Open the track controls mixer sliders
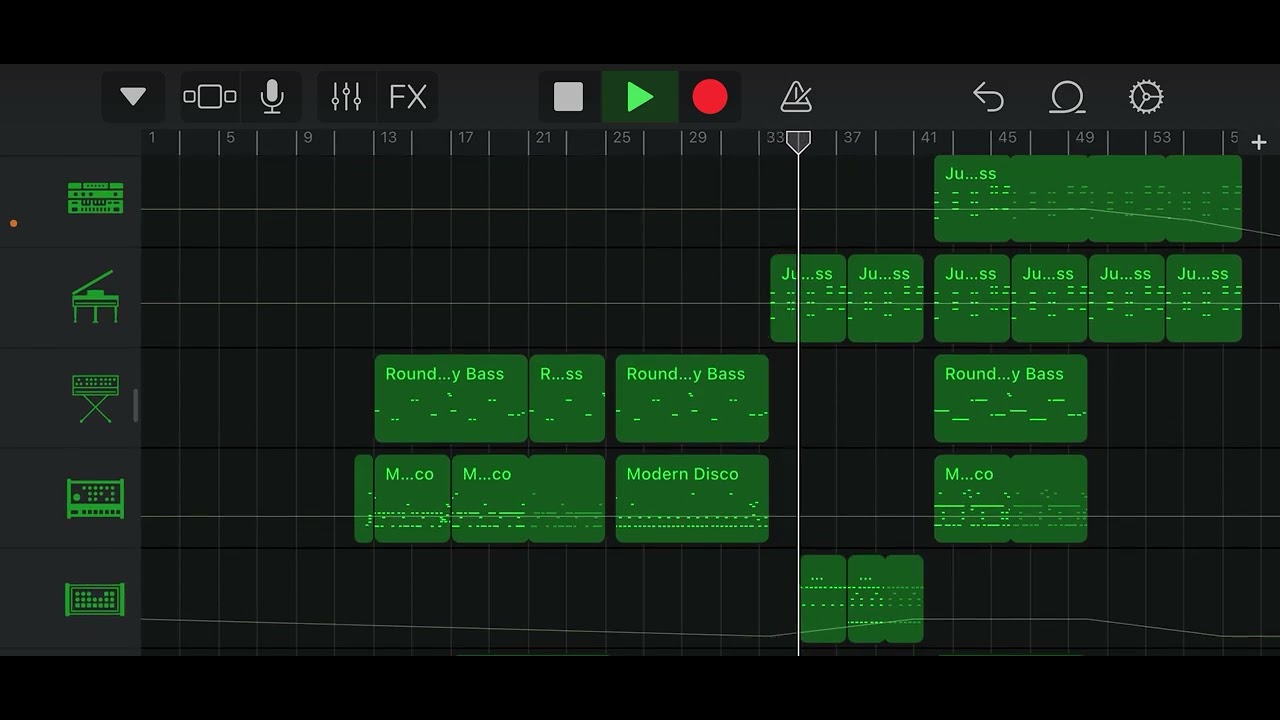 coord(346,97)
